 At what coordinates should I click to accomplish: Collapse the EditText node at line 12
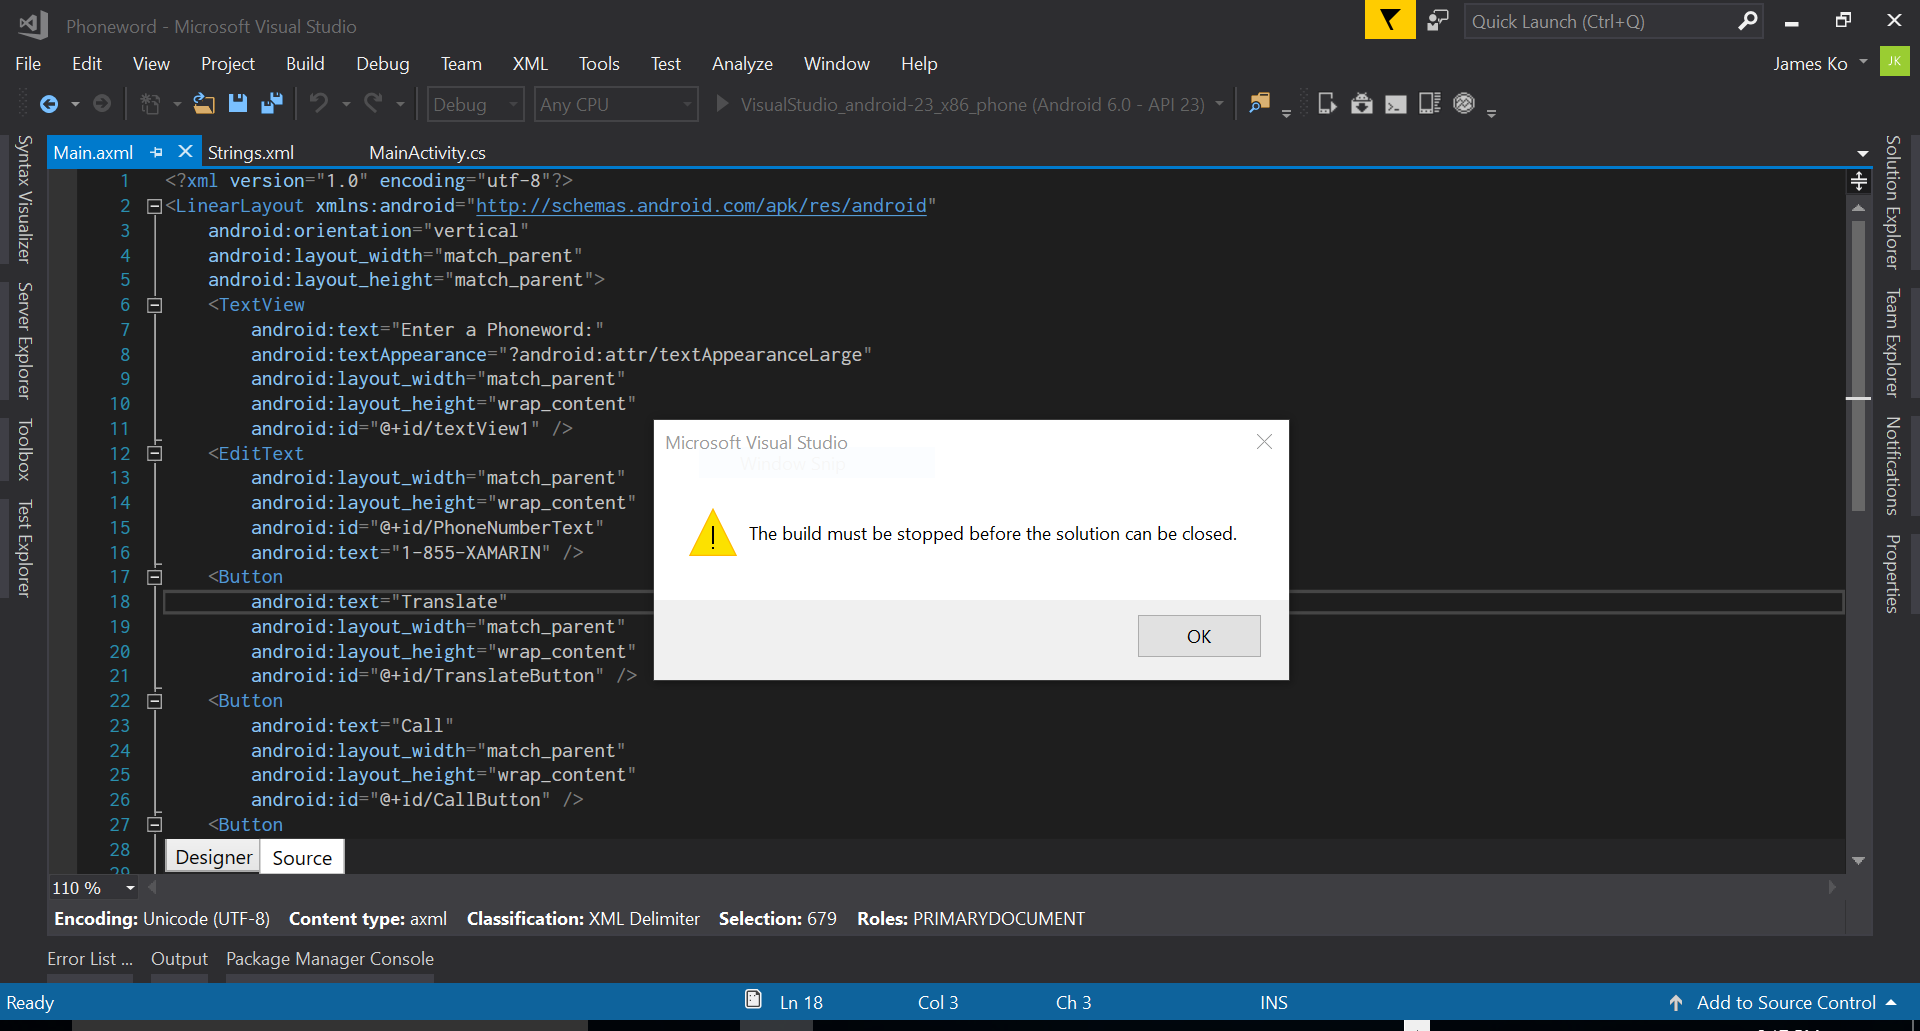(154, 454)
